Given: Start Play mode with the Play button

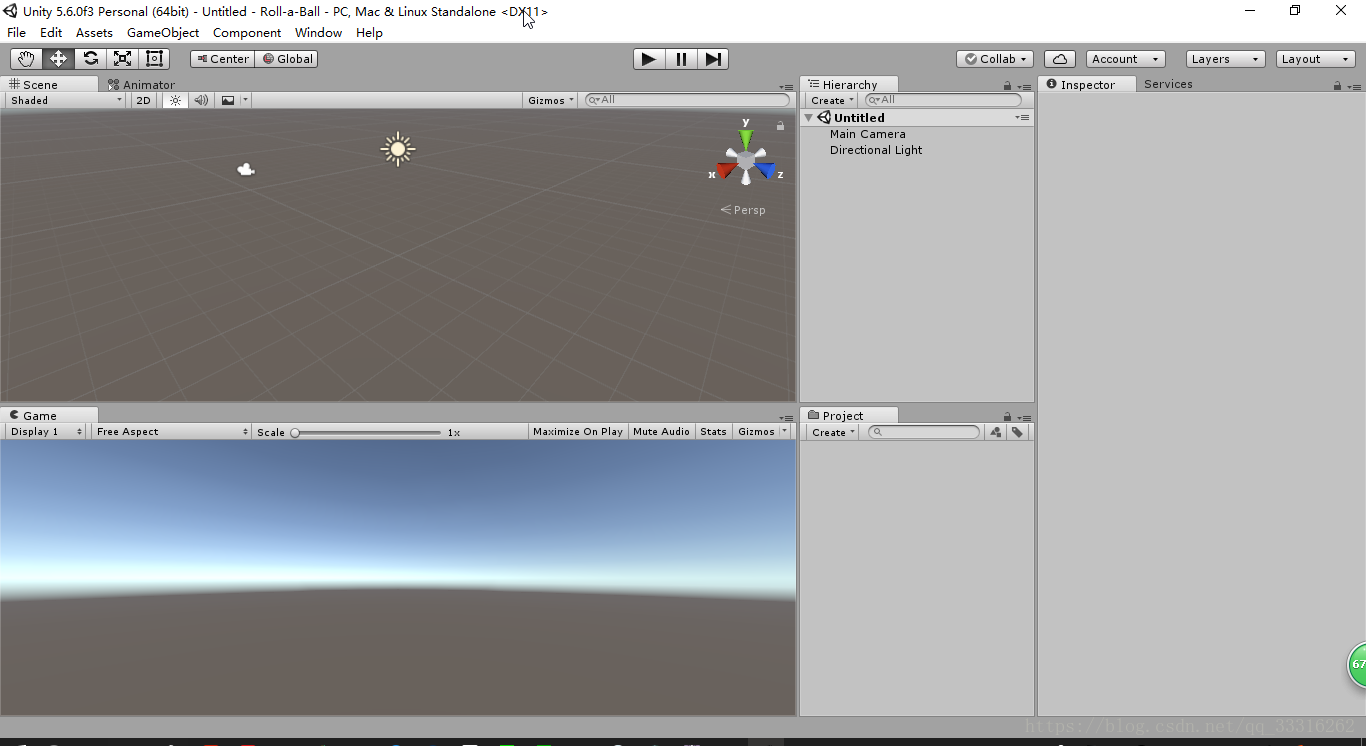Looking at the screenshot, I should click(x=649, y=59).
